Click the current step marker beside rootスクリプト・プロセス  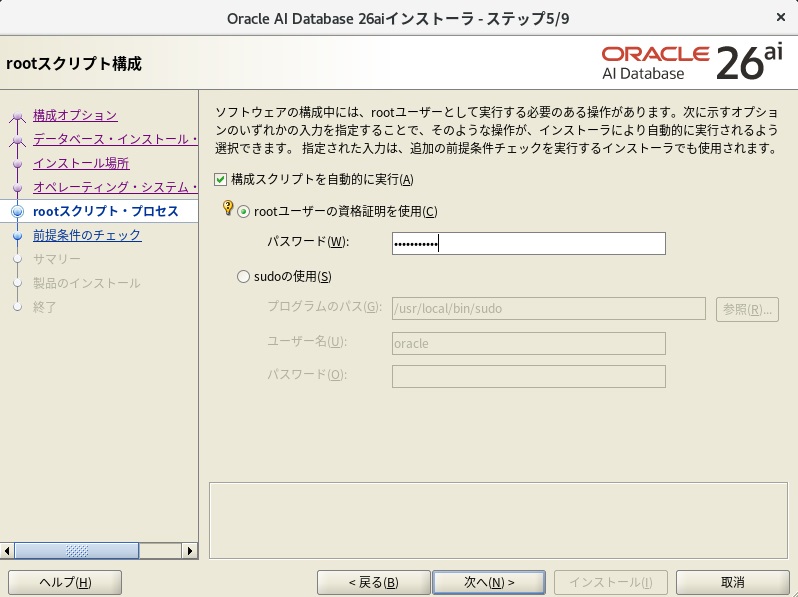coord(17,211)
